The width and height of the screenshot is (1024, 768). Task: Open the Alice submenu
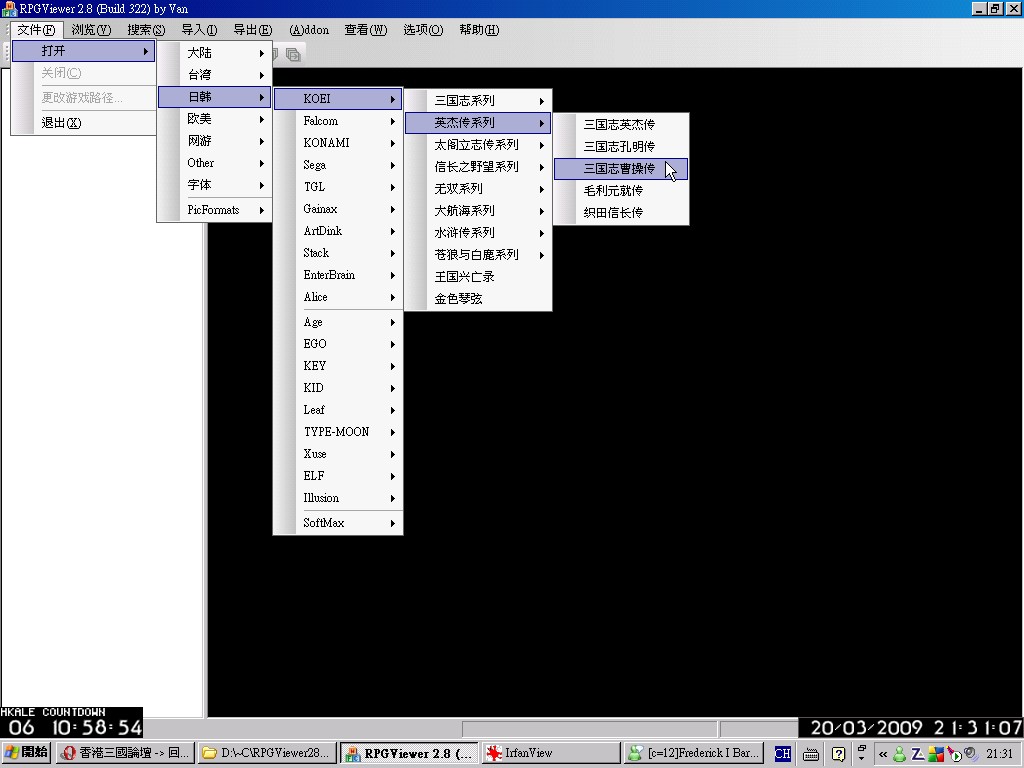tap(338, 297)
